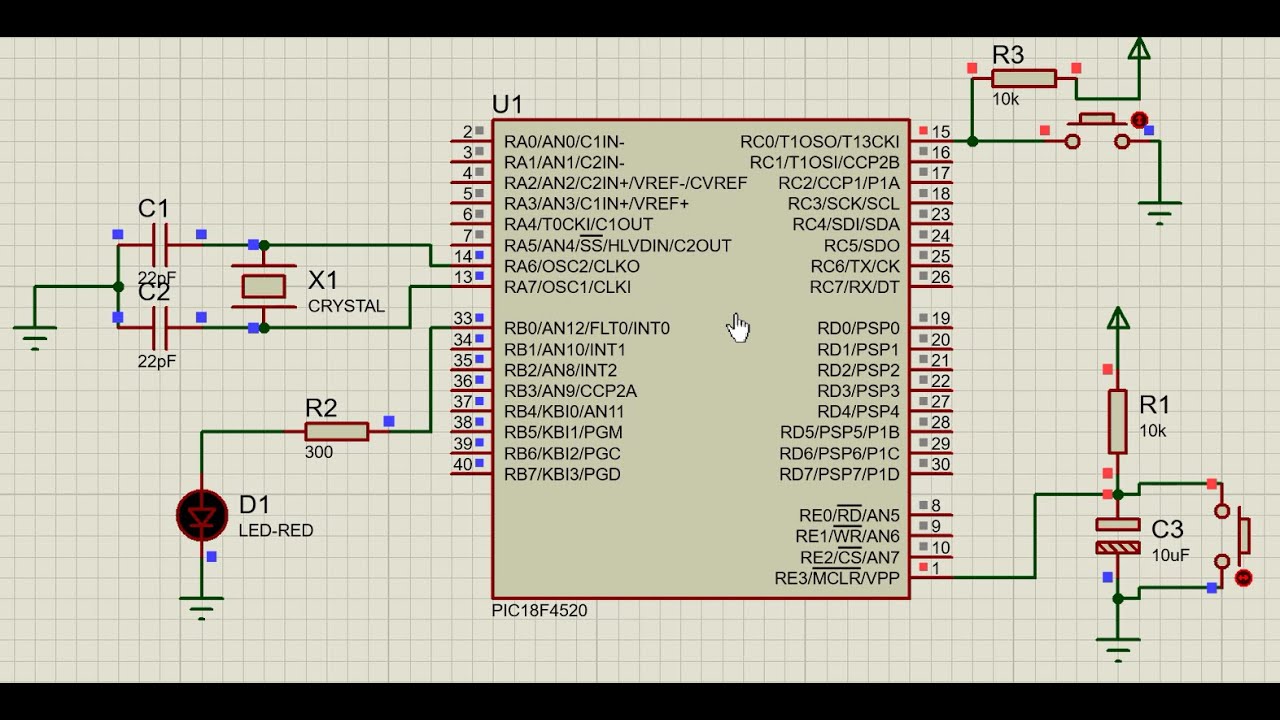1280x720 pixels.
Task: Click the CRYSTAL value label
Action: point(346,306)
